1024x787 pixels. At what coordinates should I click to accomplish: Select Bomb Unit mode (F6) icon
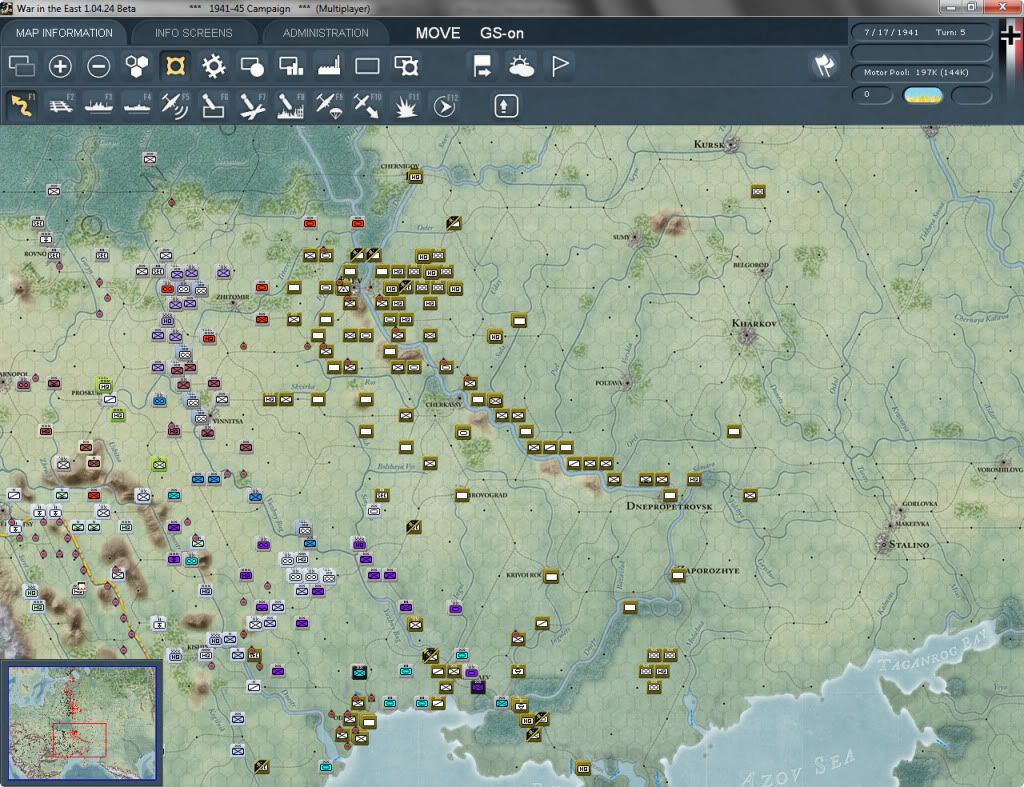coord(214,105)
